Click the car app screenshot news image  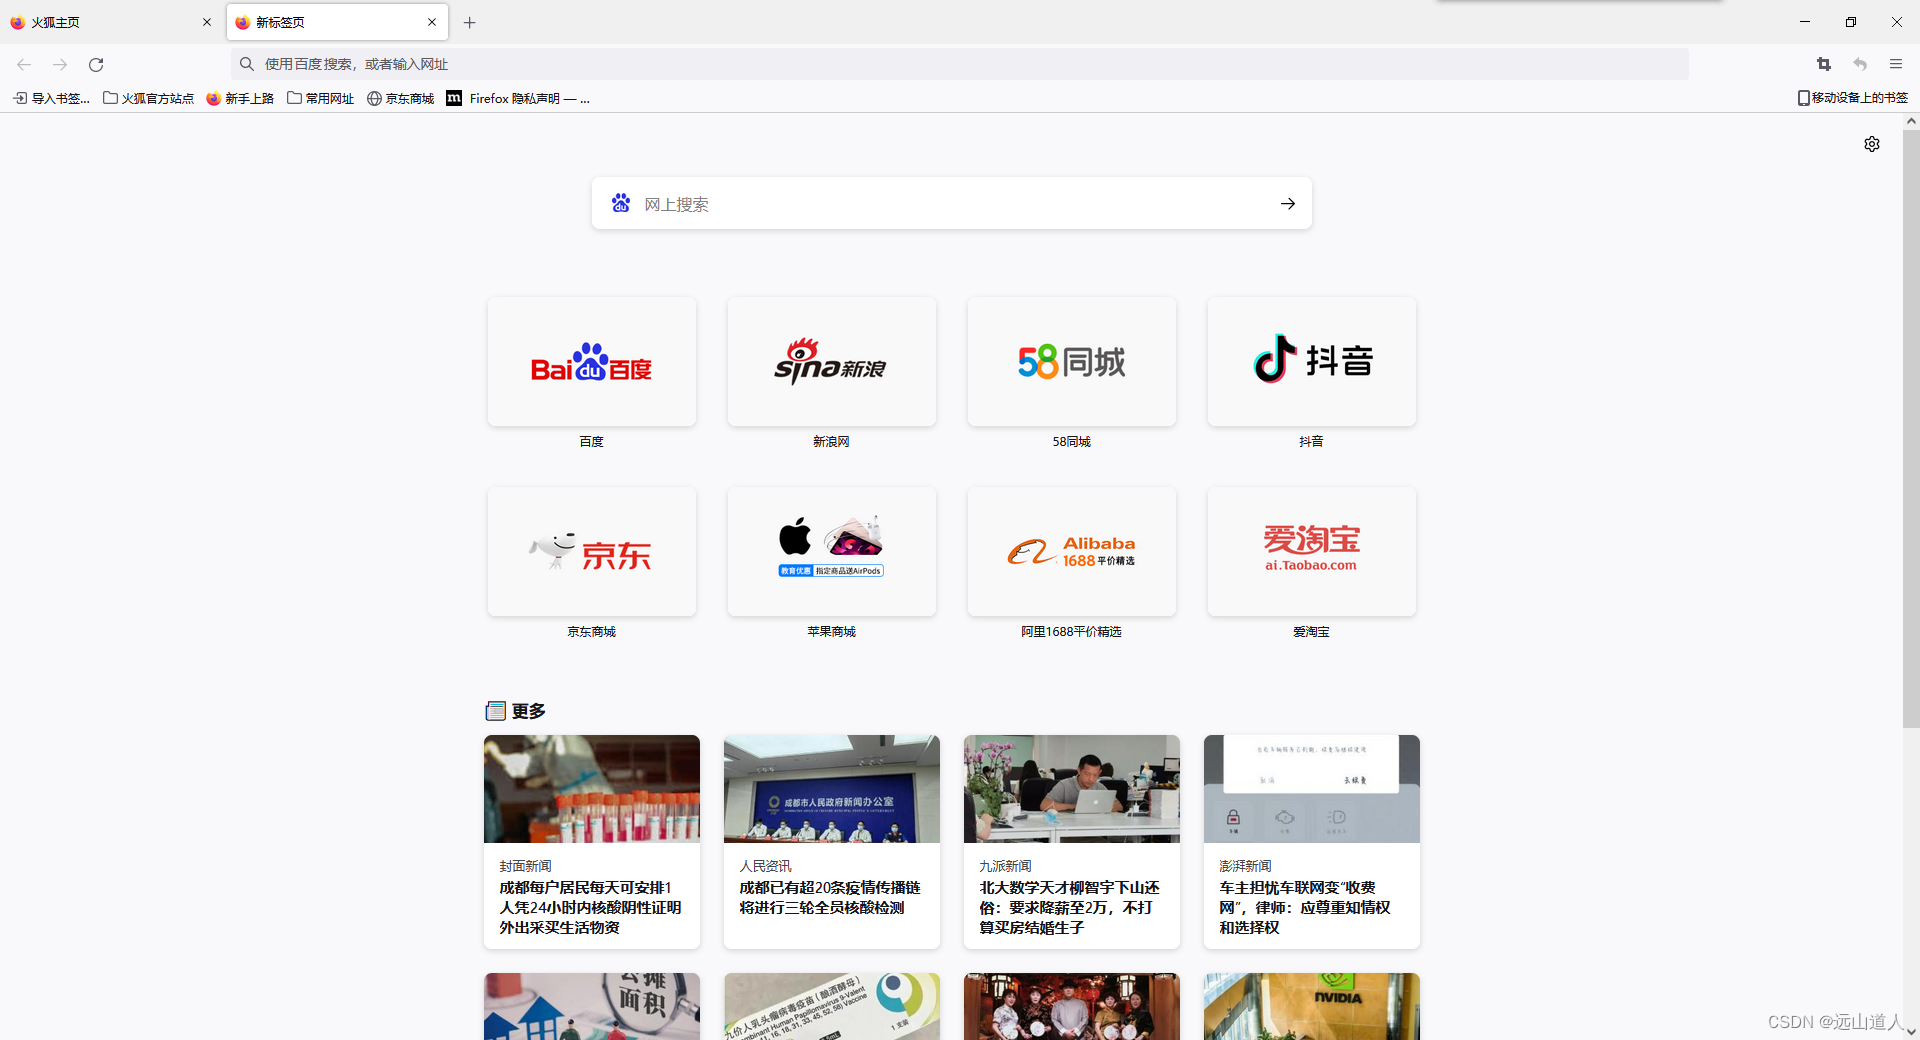[1312, 789]
